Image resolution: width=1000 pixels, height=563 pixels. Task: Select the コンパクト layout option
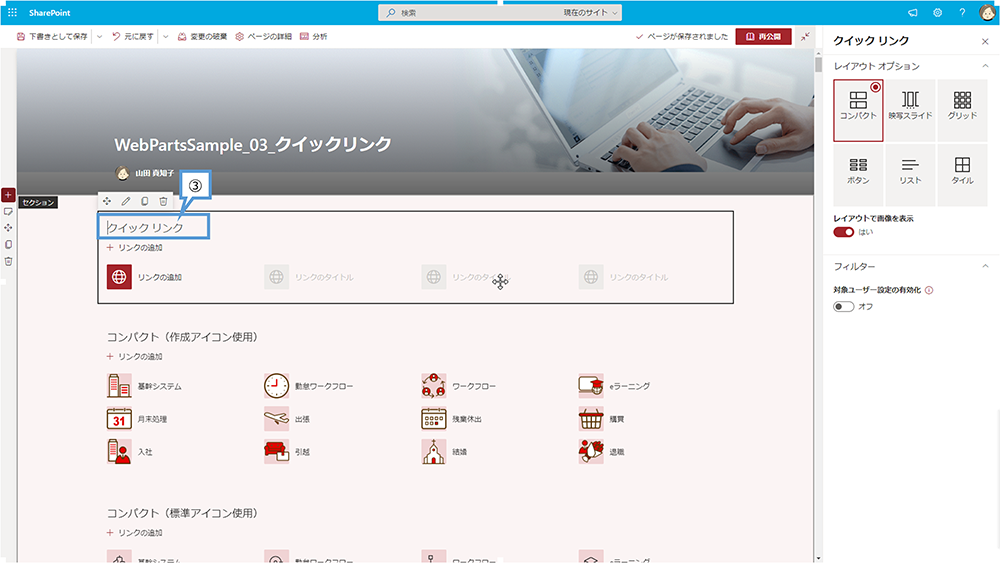[858, 110]
